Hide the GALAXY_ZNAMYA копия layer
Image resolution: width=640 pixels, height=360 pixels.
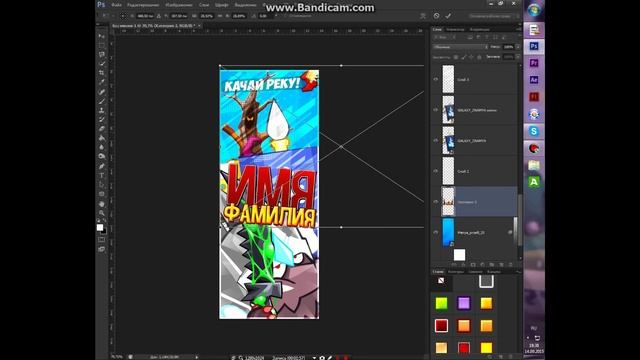coord(436,110)
